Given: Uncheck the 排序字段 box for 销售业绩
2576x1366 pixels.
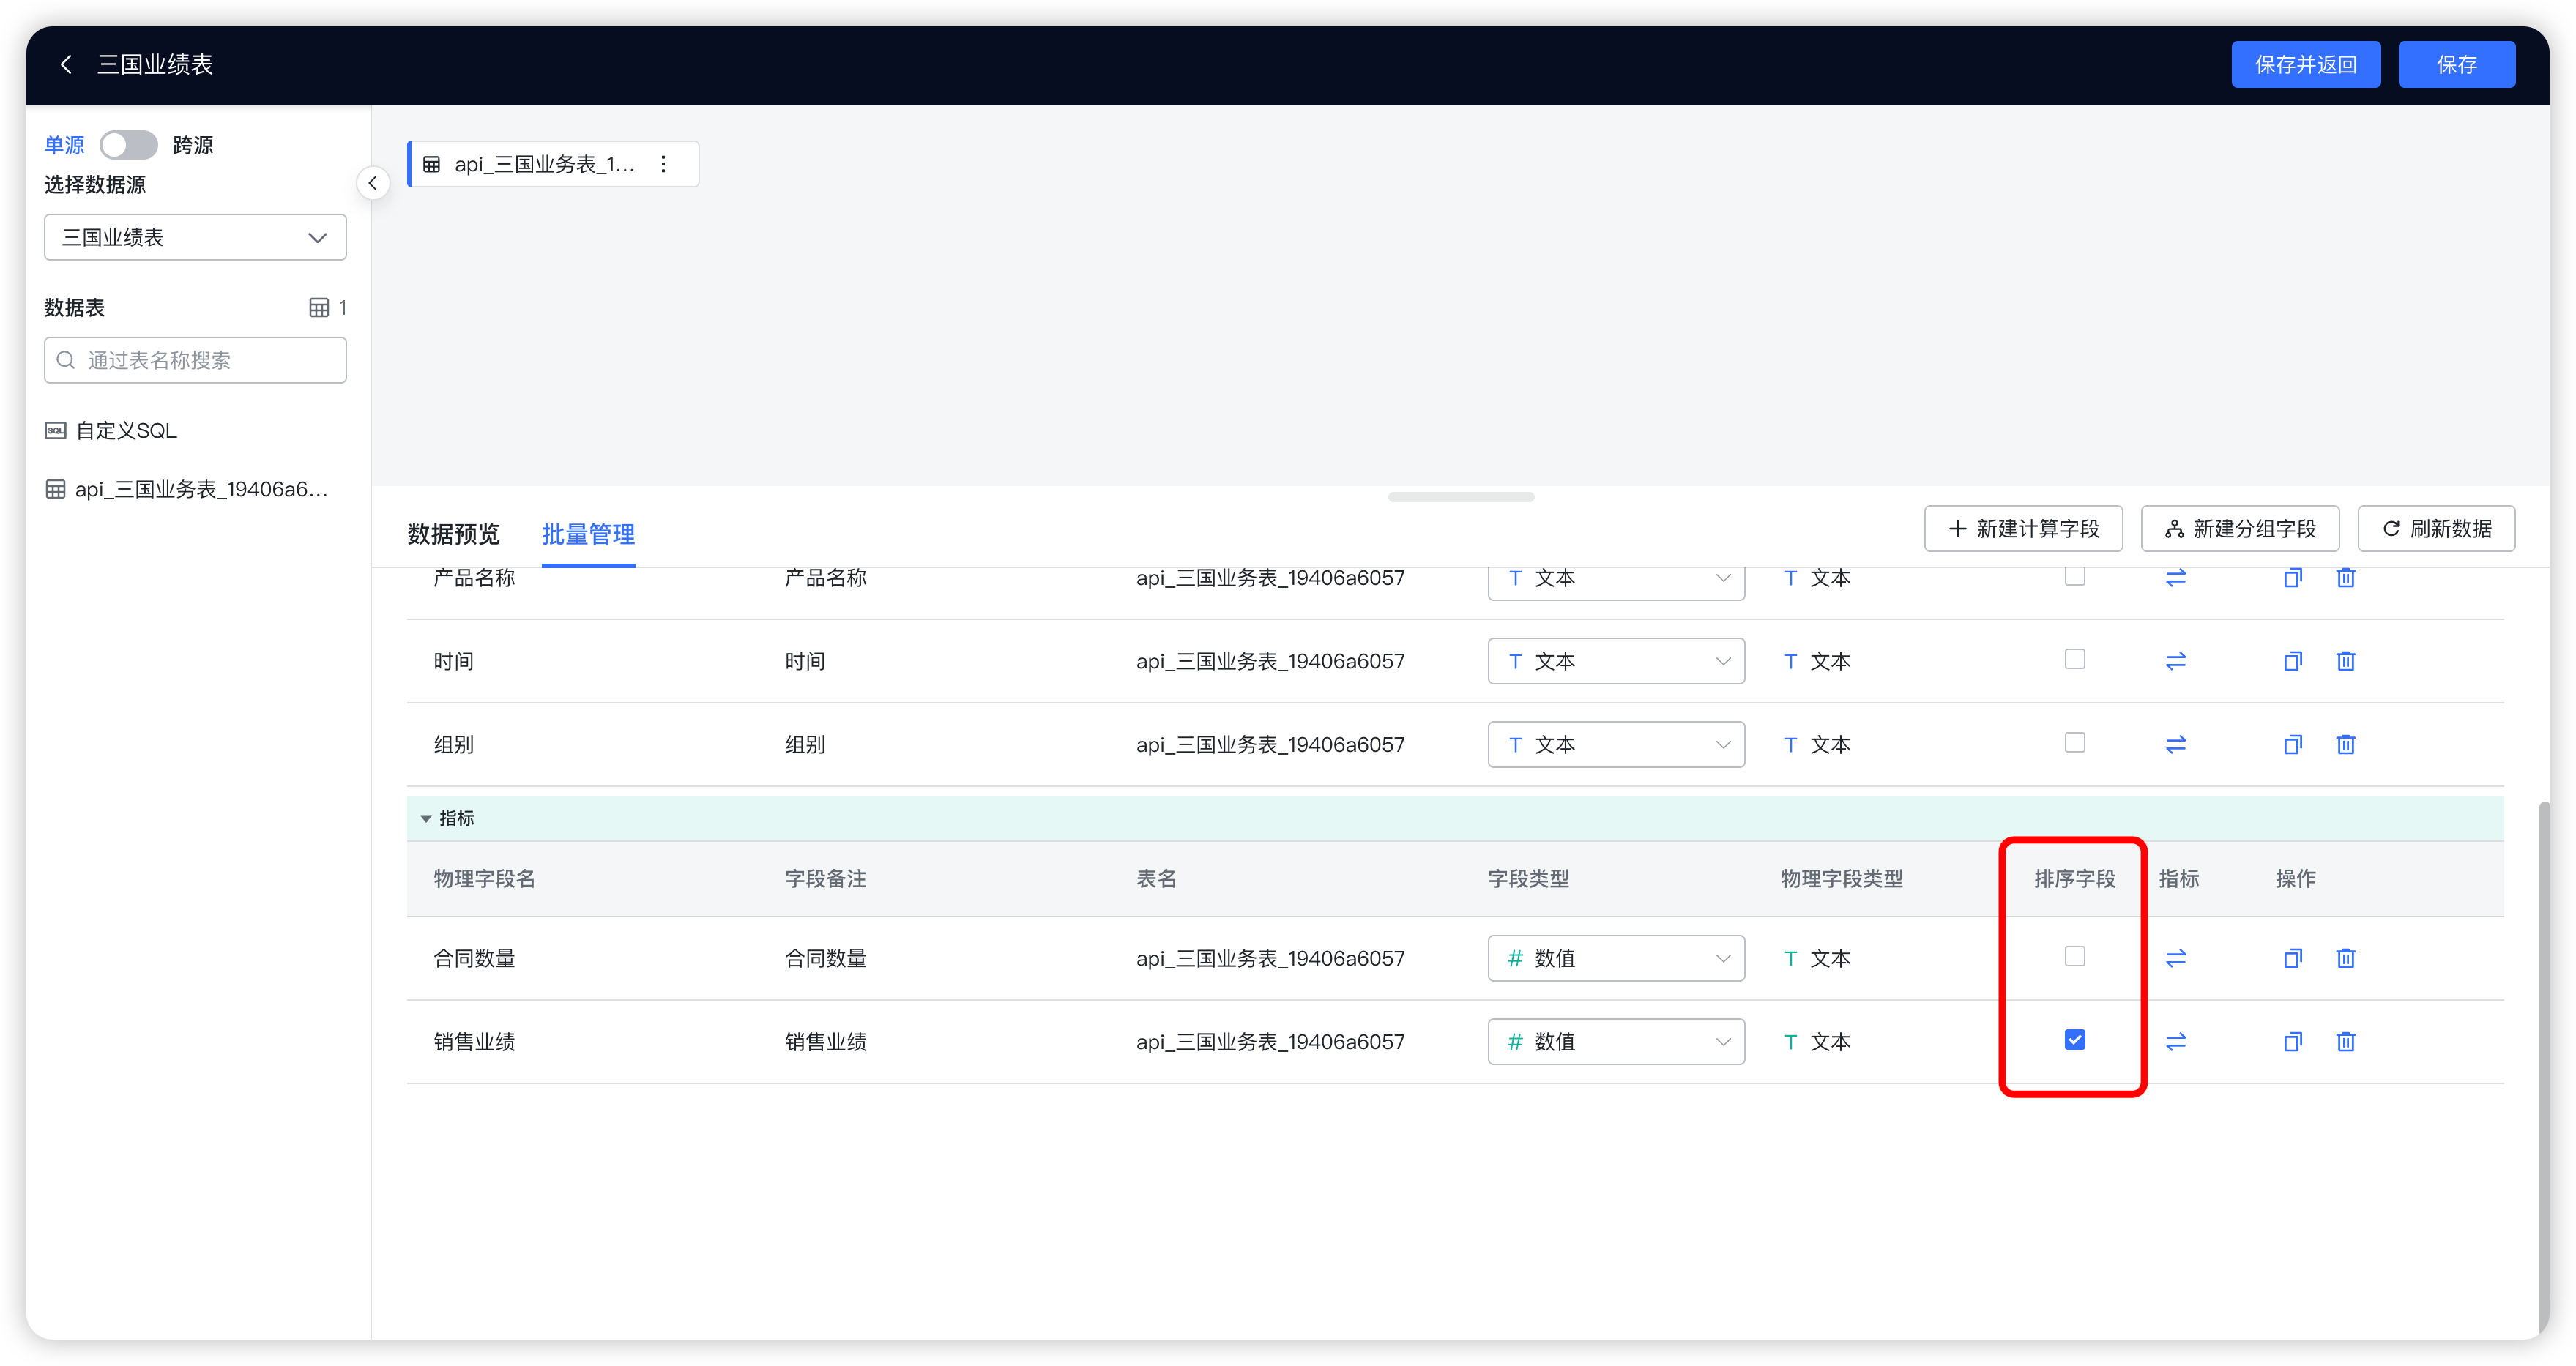Looking at the screenshot, I should pyautogui.click(x=2075, y=1040).
